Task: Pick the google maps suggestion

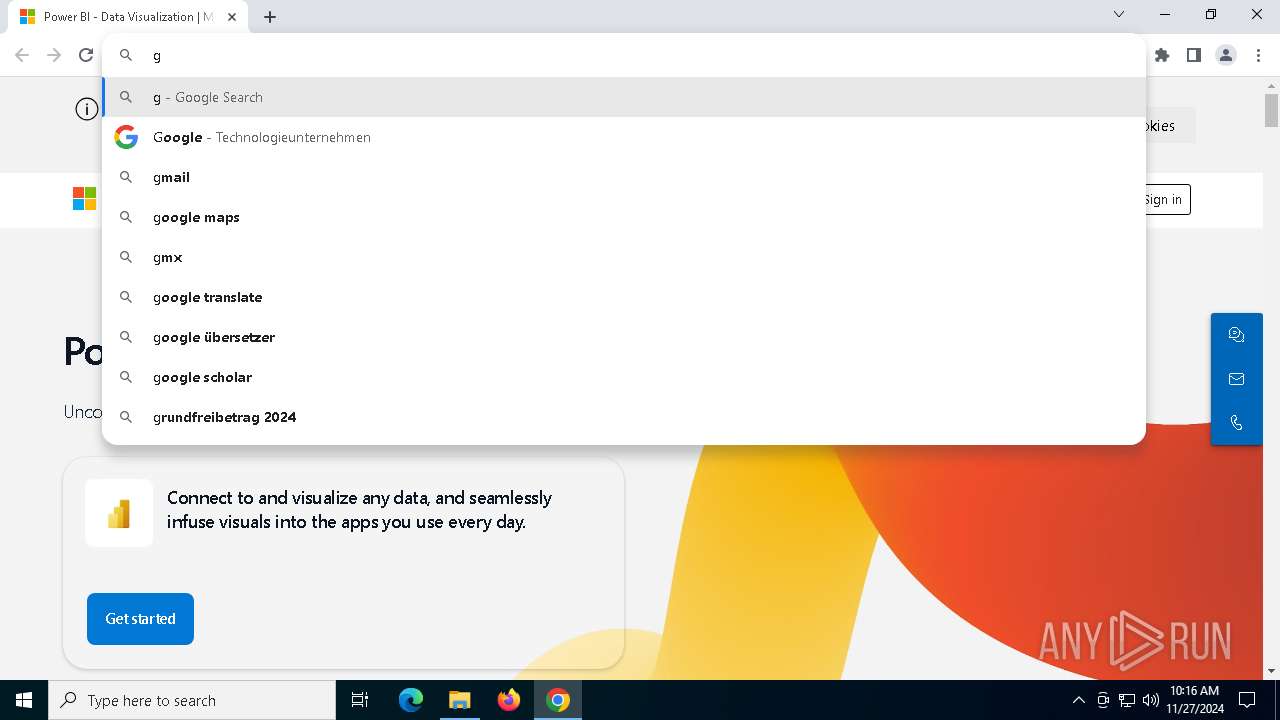Action: click(624, 217)
